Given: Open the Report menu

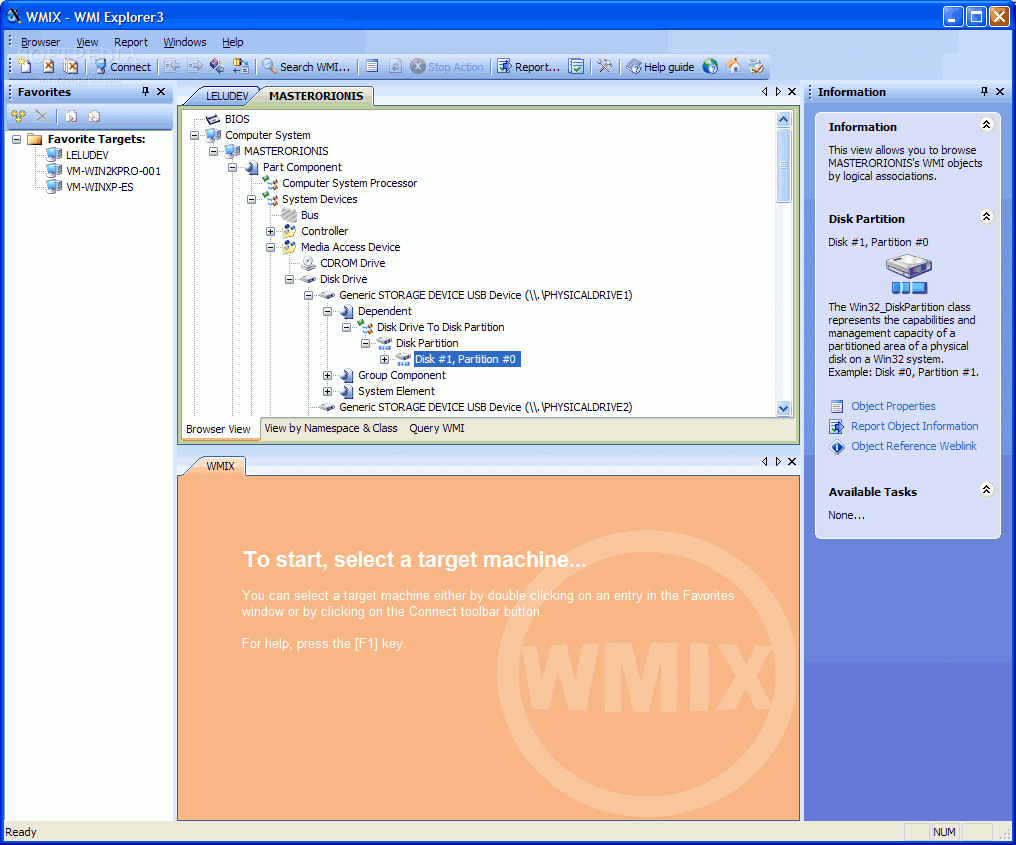Looking at the screenshot, I should pos(131,42).
